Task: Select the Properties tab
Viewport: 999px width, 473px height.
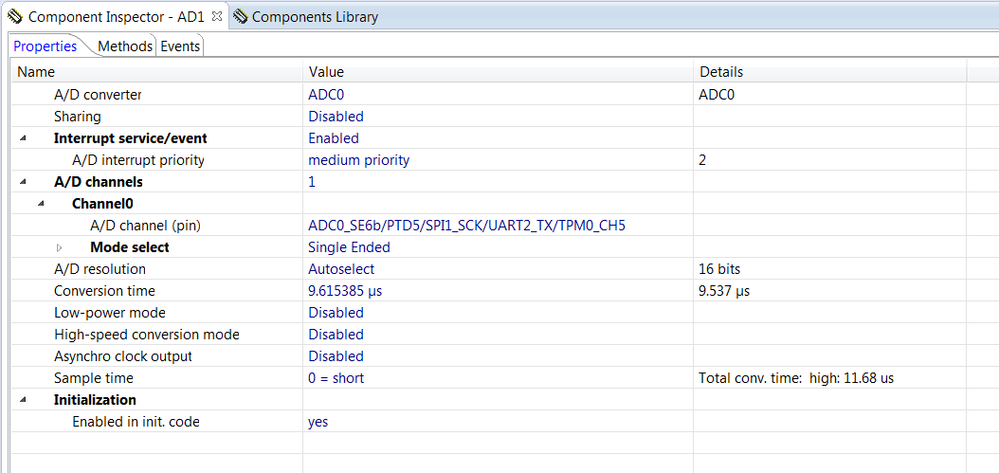Action: [x=45, y=46]
